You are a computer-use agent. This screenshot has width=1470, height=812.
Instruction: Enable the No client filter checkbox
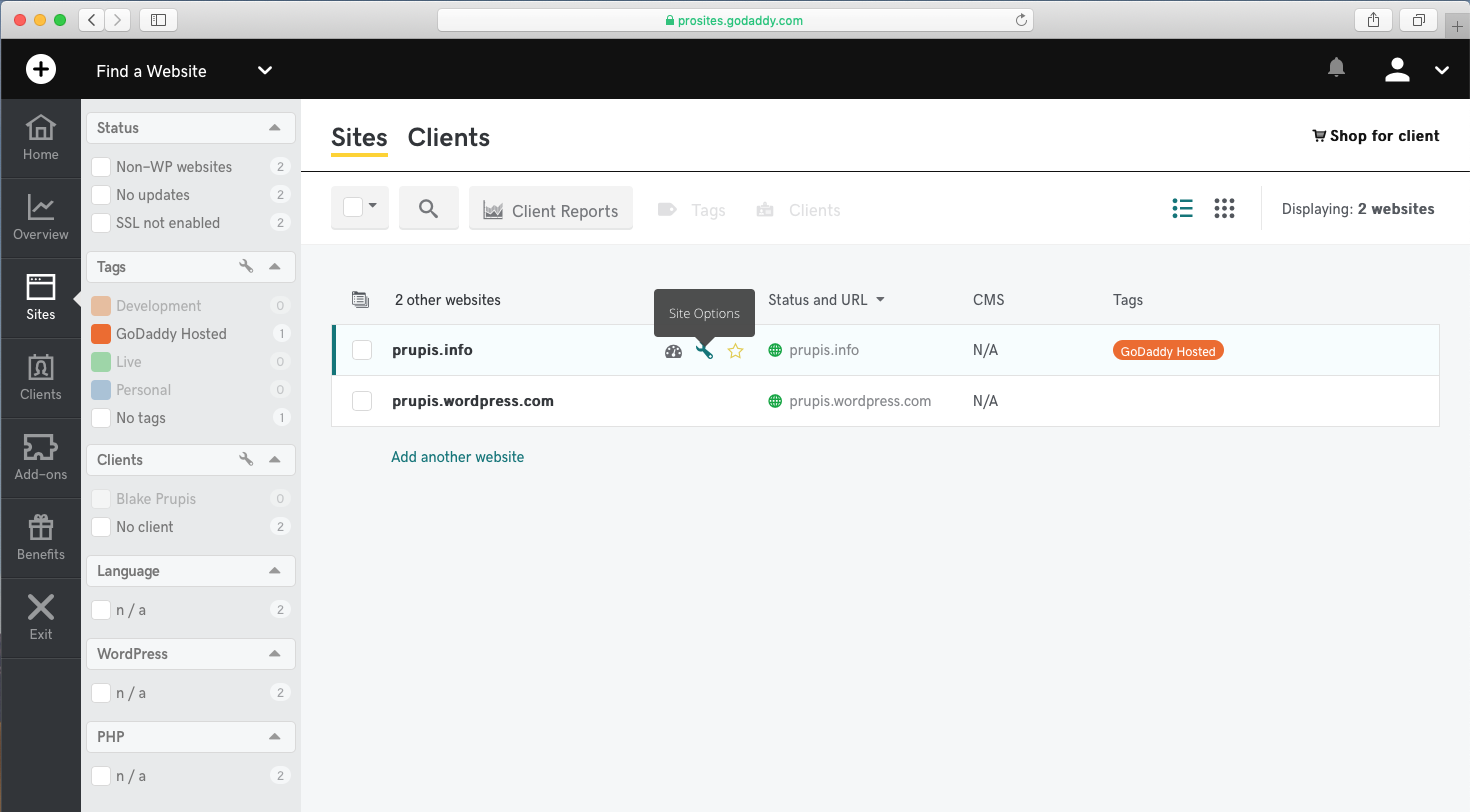click(x=101, y=527)
